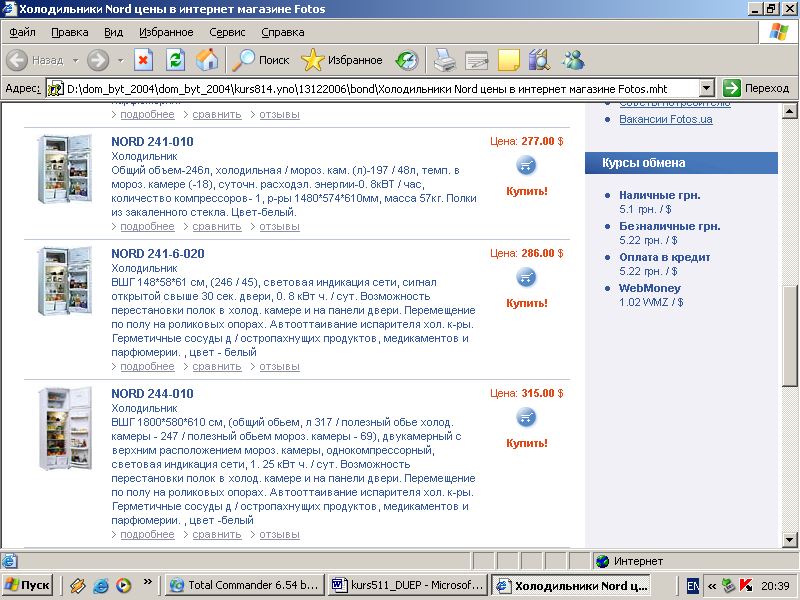This screenshot has width=800, height=600.
Task: Launch Internet Explorer from quick launch
Action: click(101, 585)
